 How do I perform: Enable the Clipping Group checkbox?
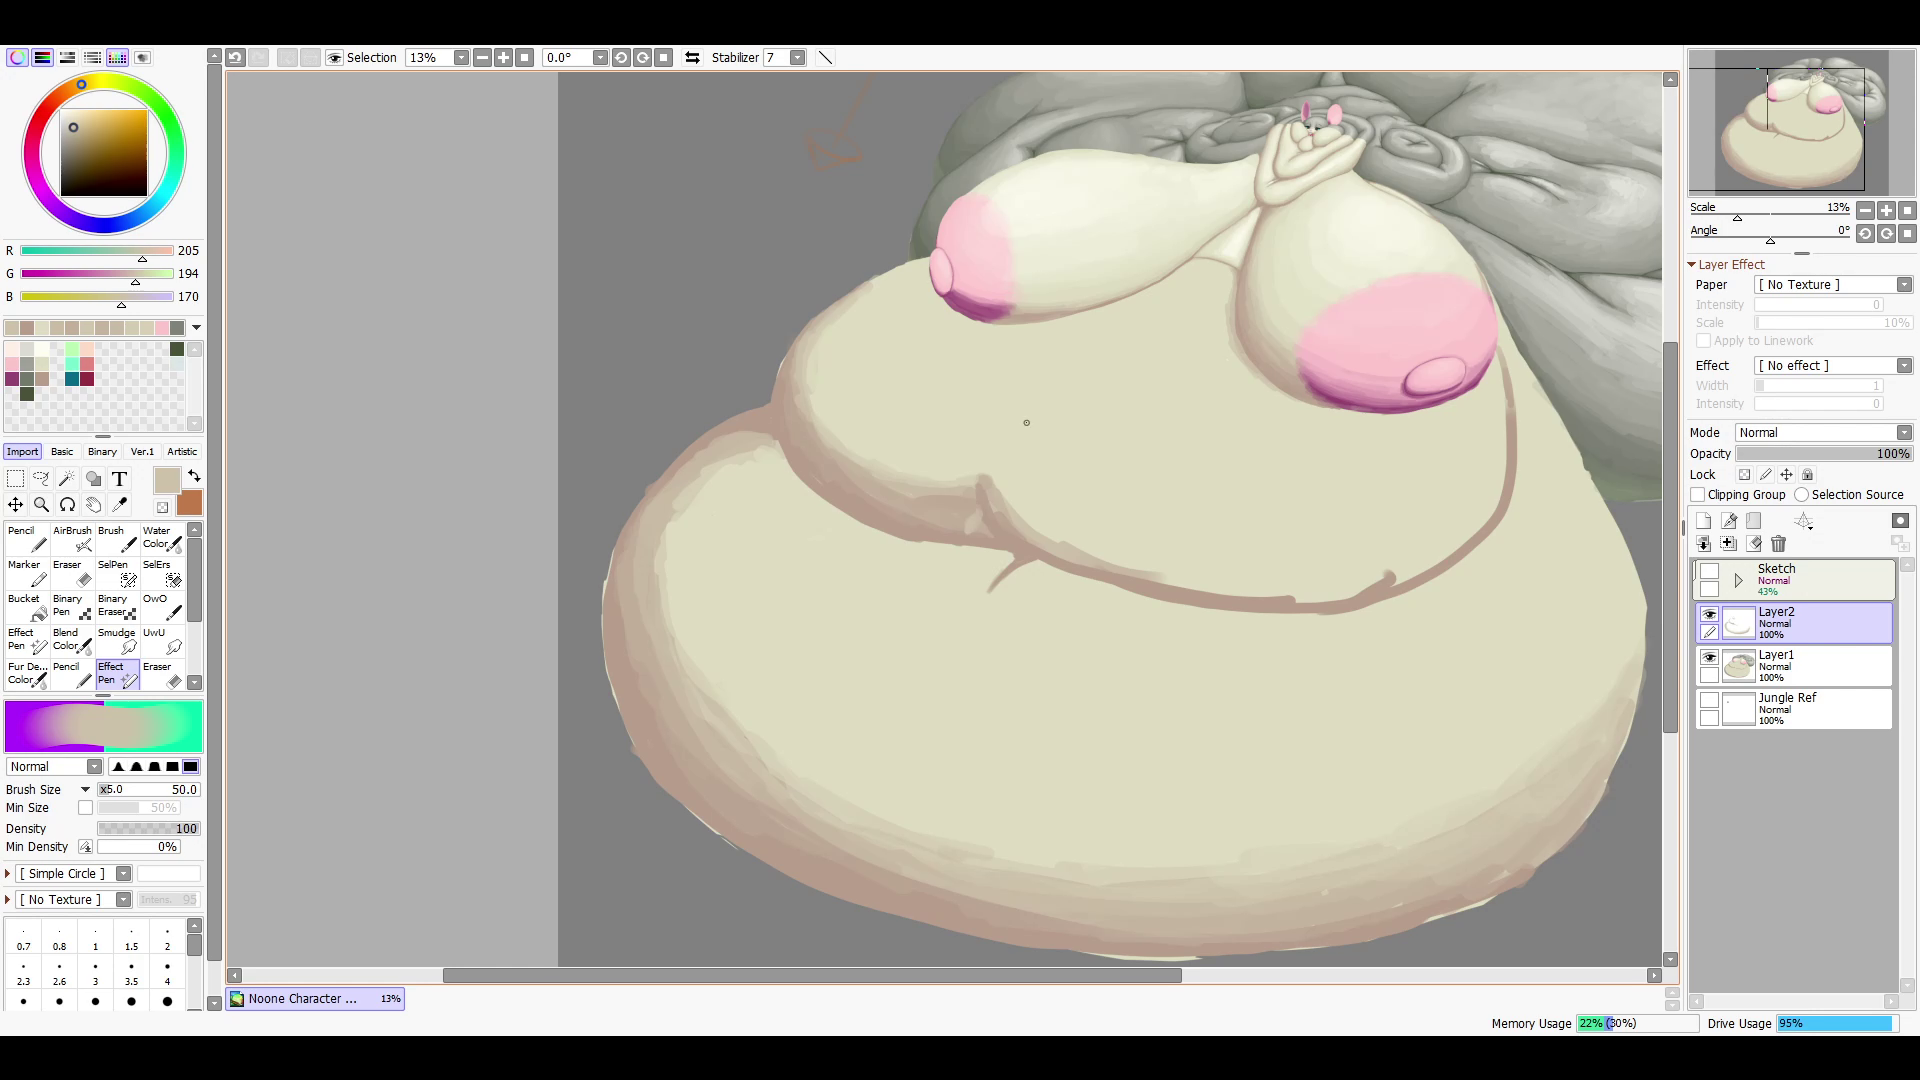tap(1698, 495)
